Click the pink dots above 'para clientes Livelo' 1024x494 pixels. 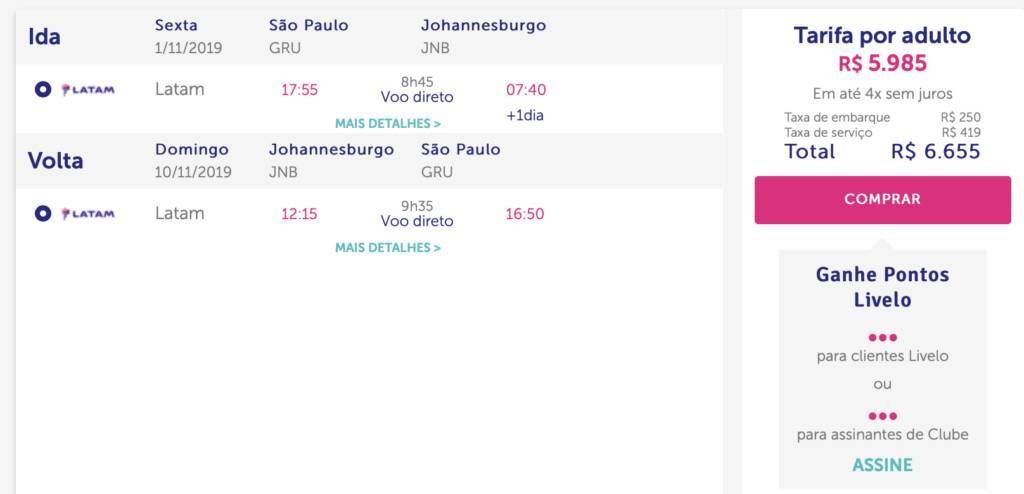point(882,338)
